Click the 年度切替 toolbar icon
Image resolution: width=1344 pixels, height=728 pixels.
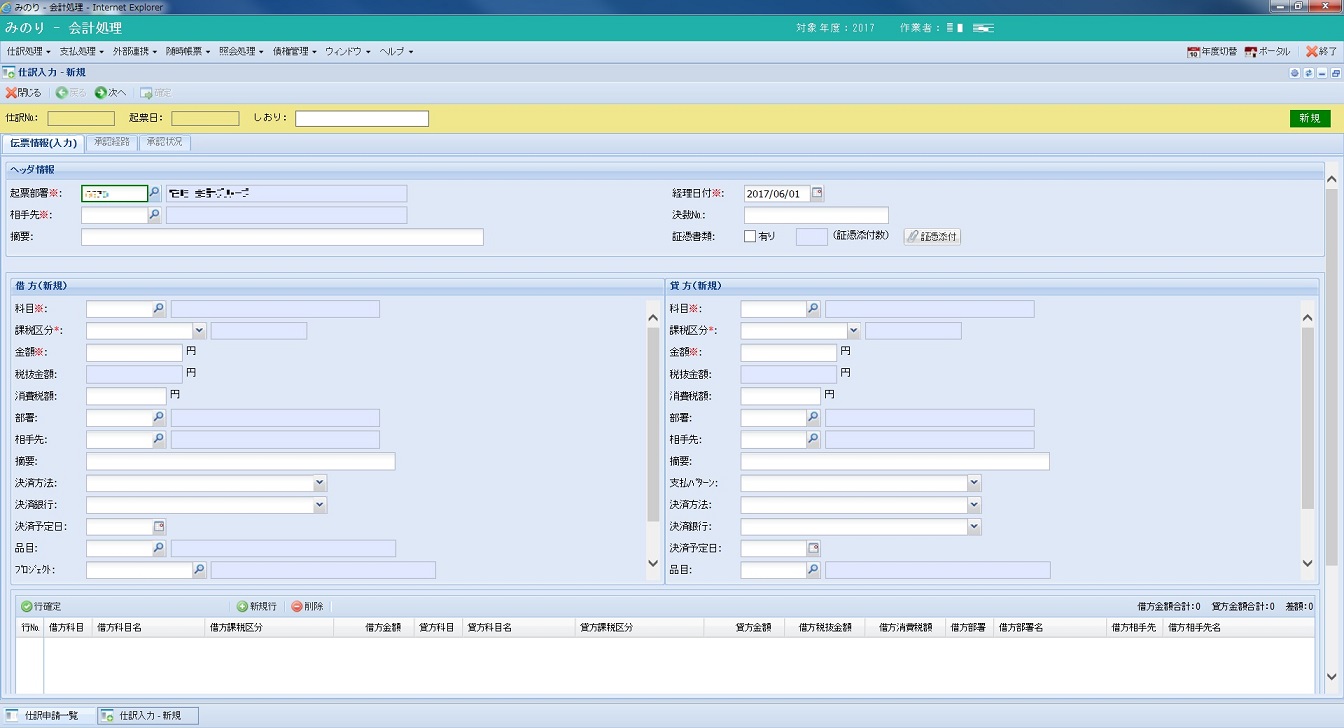point(1193,51)
